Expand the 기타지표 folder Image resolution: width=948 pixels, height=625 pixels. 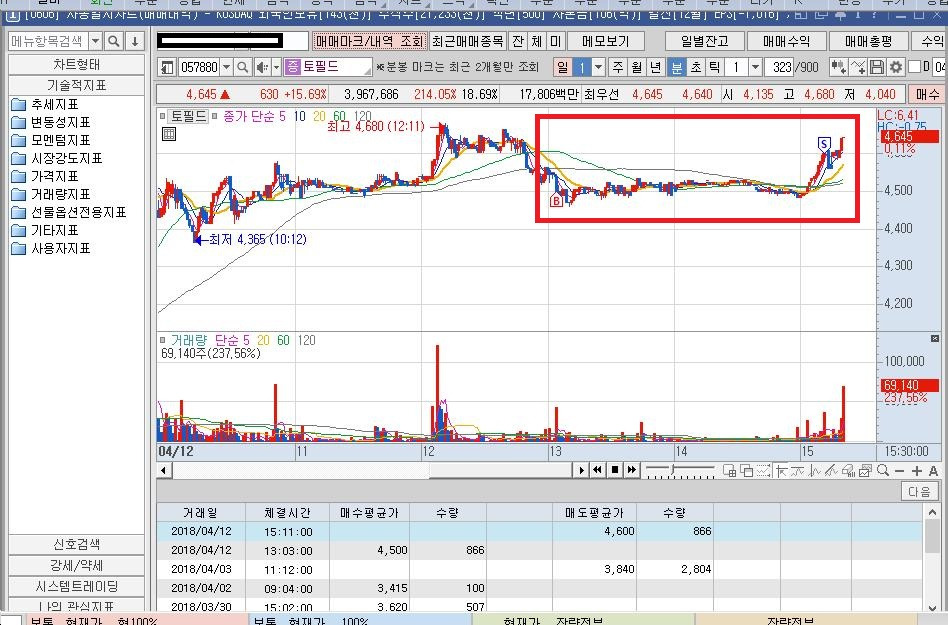coord(45,230)
